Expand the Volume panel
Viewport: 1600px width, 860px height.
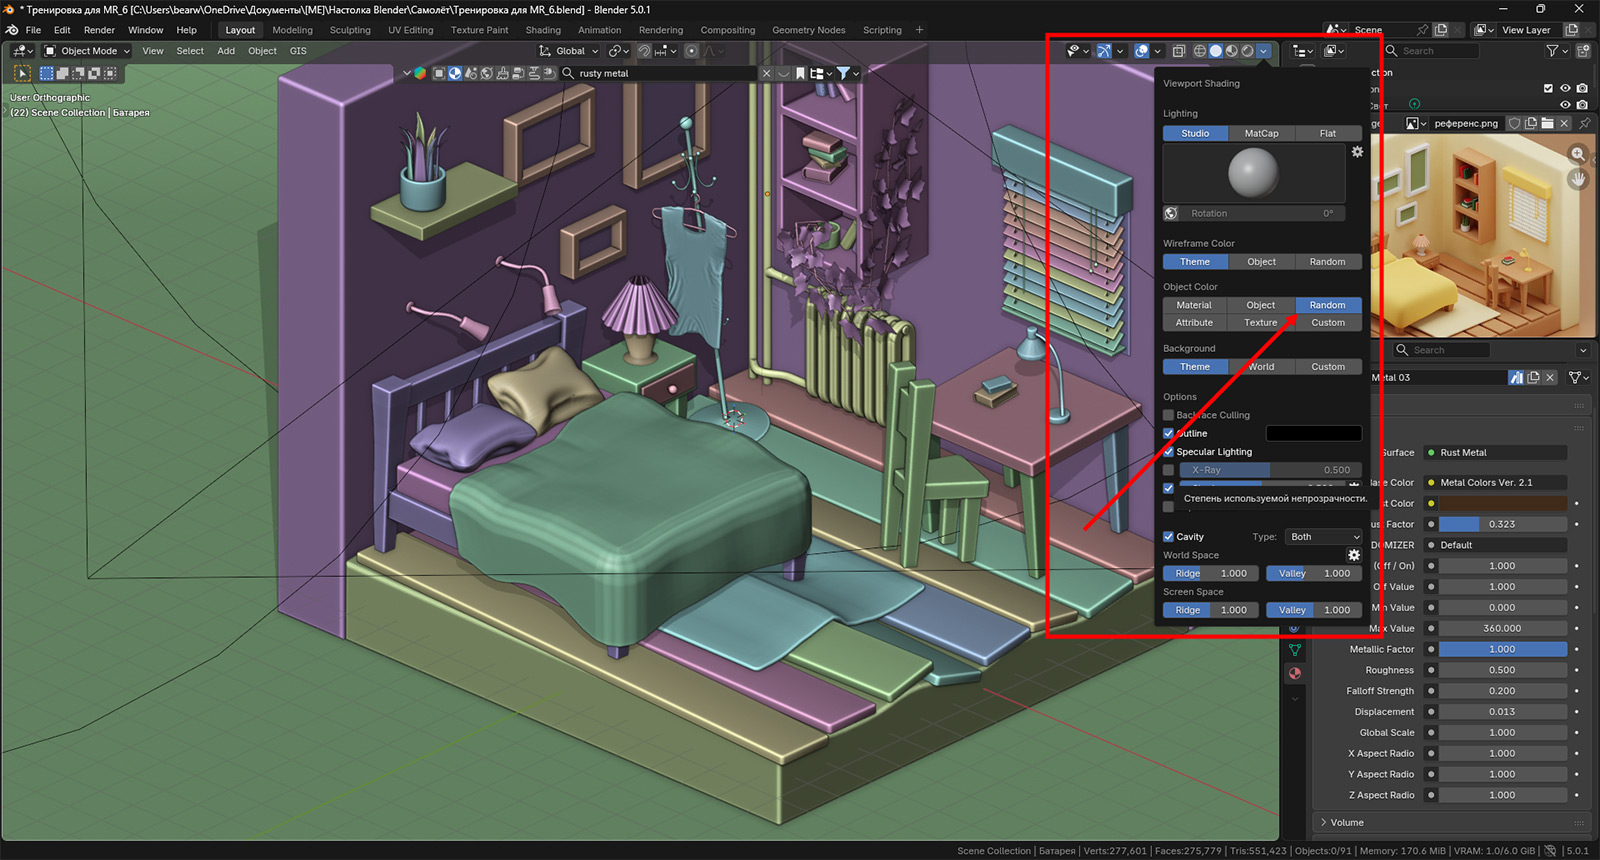[x=1346, y=823]
